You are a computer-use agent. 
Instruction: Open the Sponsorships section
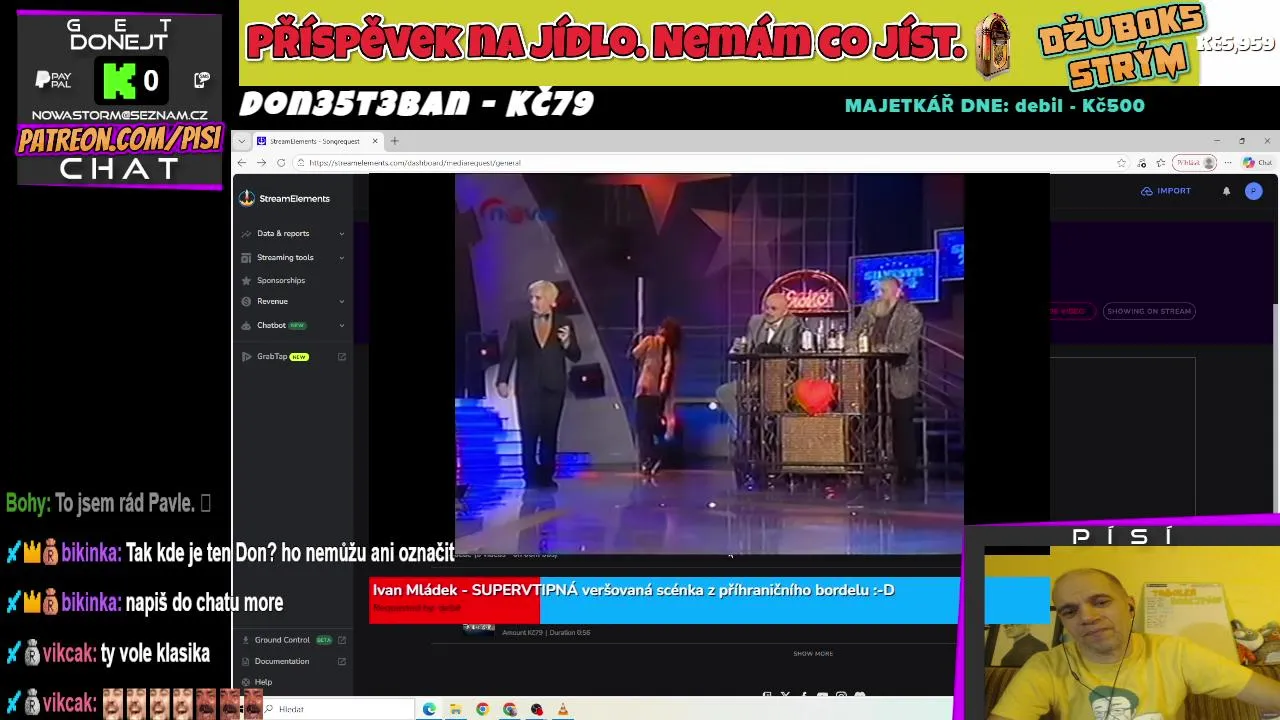tap(281, 280)
